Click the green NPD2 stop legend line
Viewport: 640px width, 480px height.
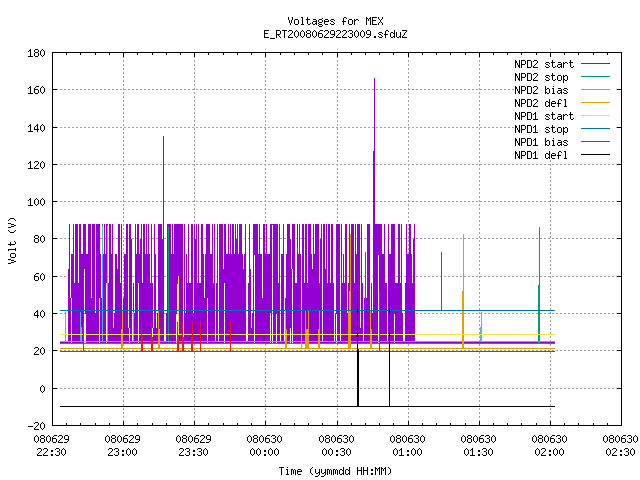(x=596, y=76)
